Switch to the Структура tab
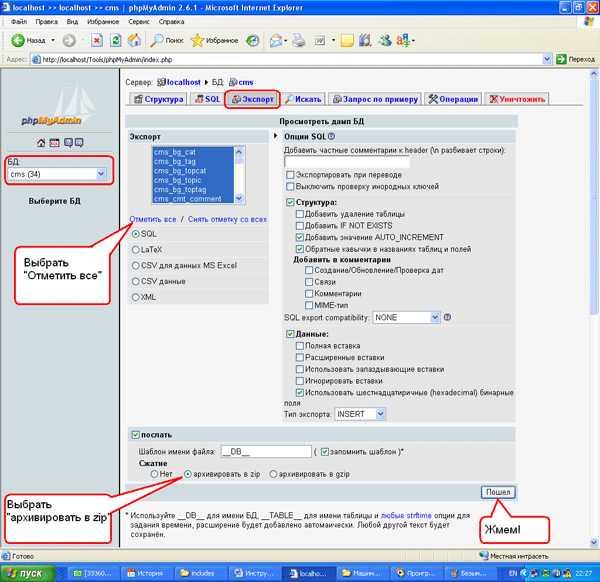 click(158, 99)
